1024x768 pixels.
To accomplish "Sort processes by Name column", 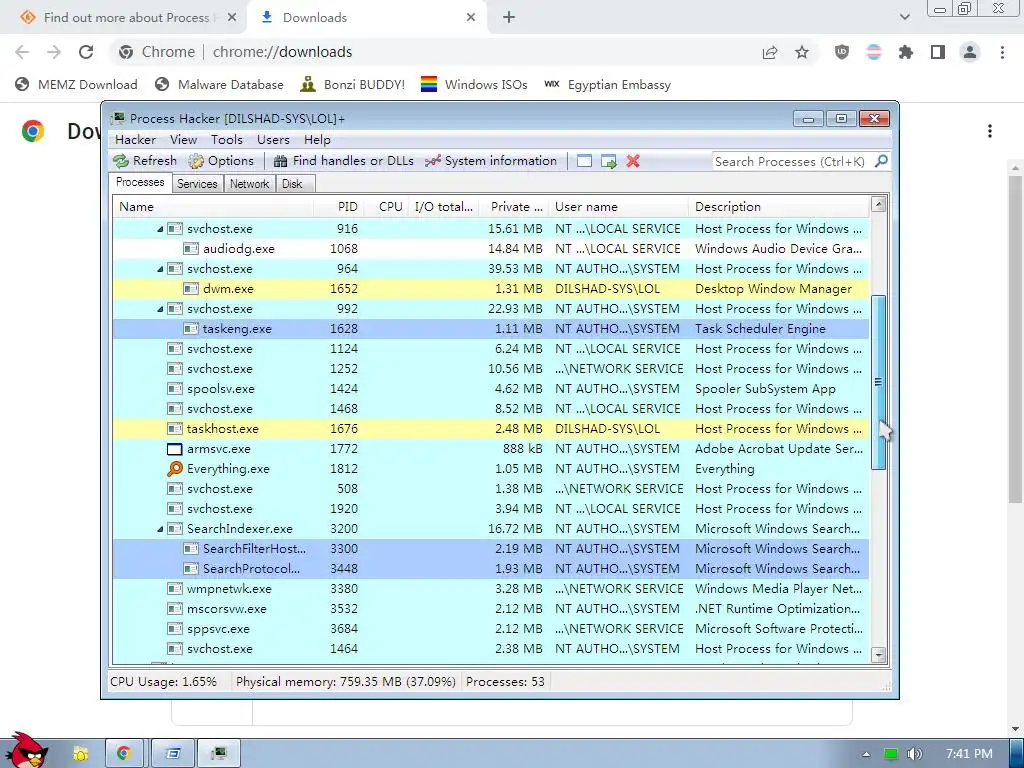I will tap(212, 207).
